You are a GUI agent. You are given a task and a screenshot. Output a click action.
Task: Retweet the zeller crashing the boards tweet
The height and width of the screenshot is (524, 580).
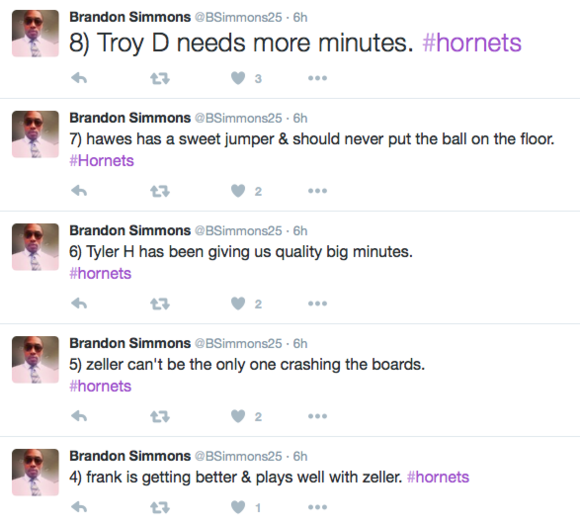[x=160, y=417]
